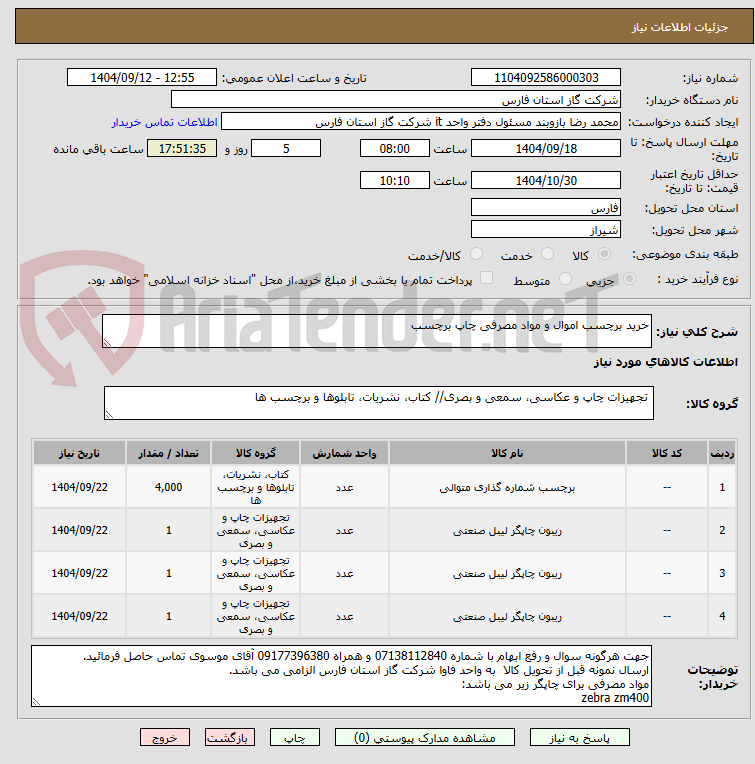Click the خروج exit button

(x=165, y=738)
